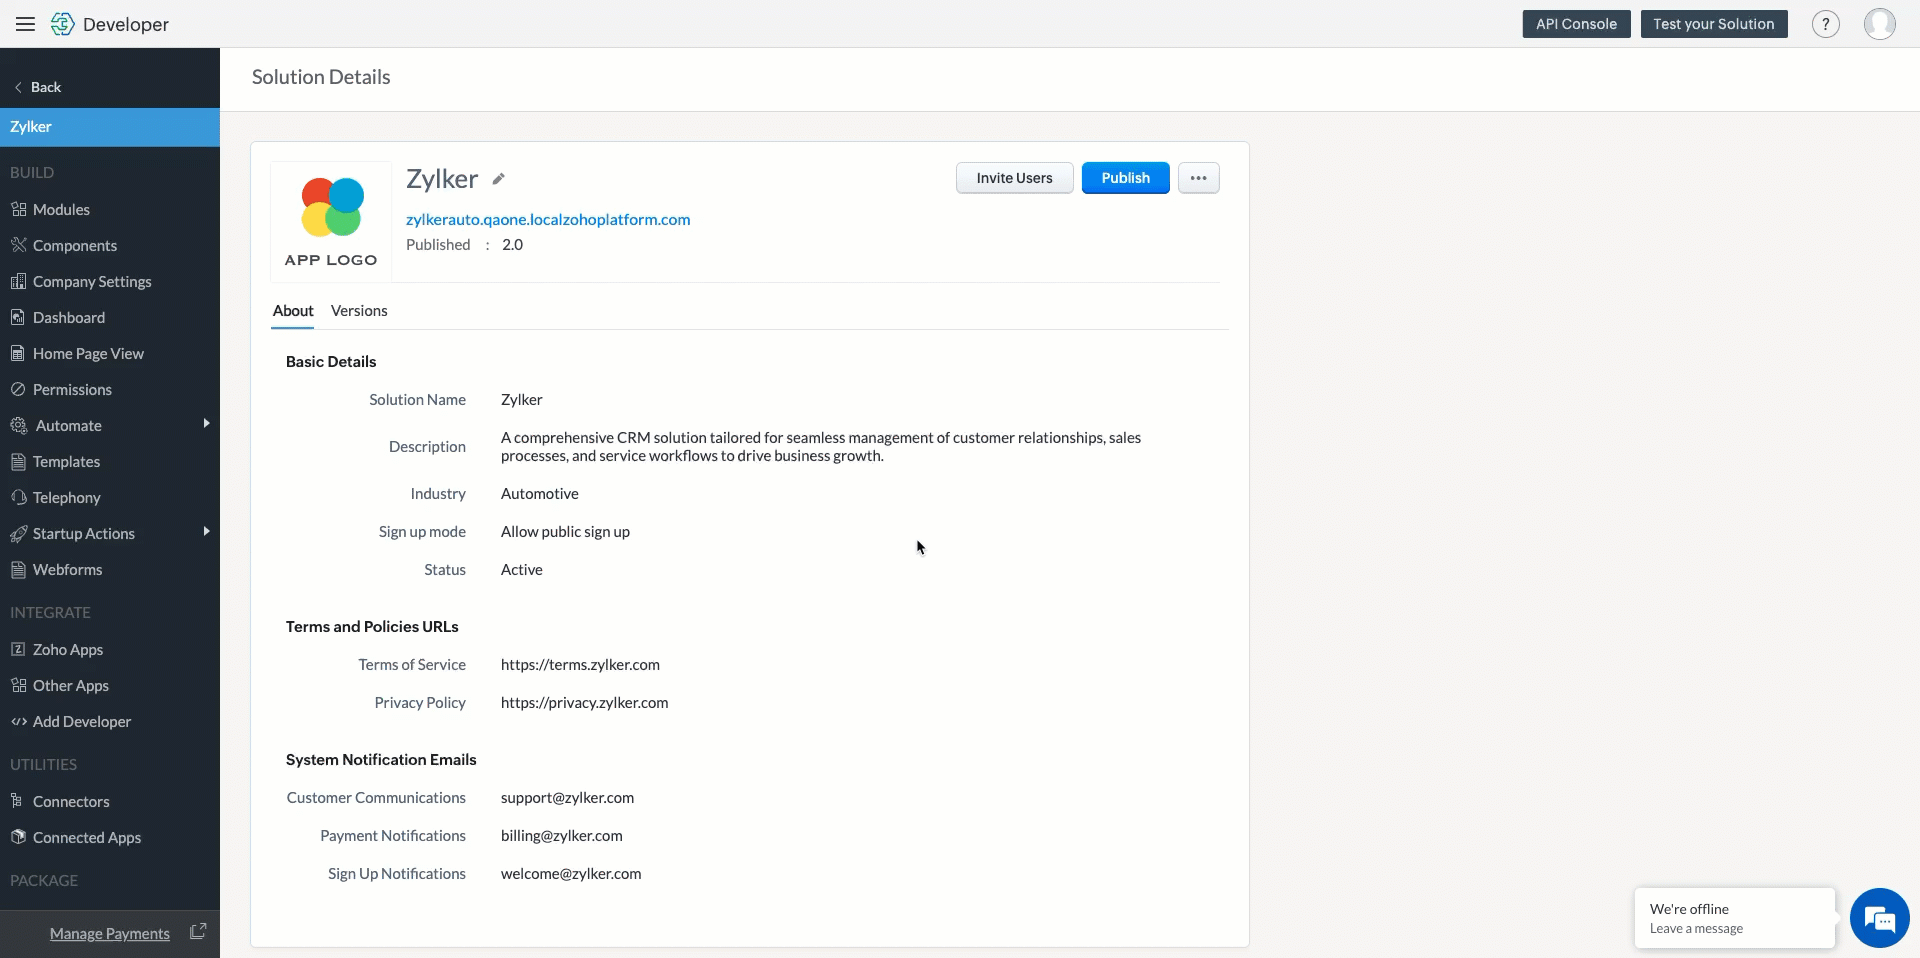Viewport: 1920px width, 958px height.
Task: Click the Automate gear icon
Action: (x=18, y=425)
